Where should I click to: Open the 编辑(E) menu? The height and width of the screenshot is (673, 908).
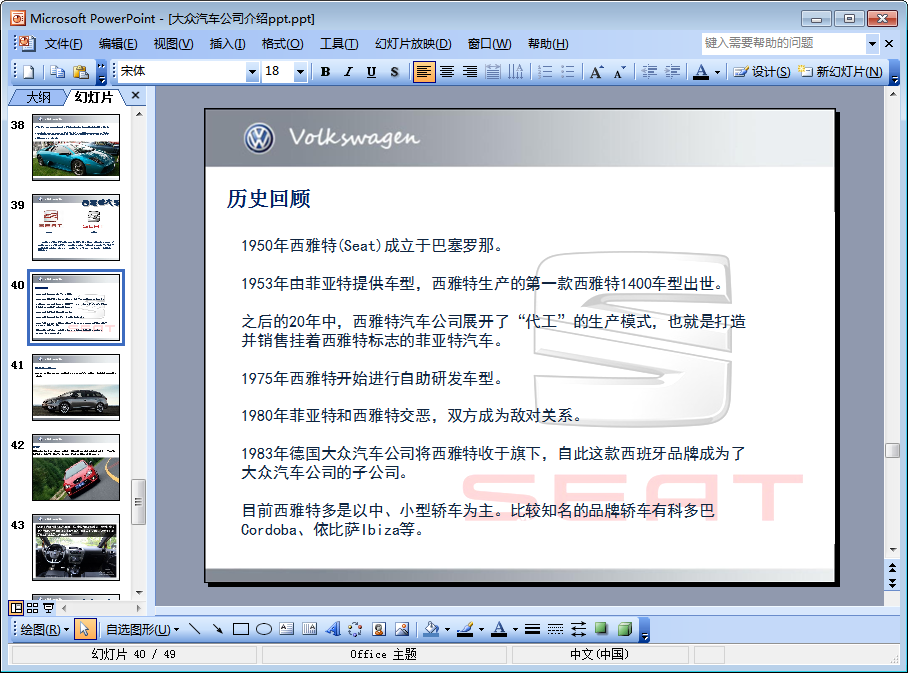pos(118,44)
